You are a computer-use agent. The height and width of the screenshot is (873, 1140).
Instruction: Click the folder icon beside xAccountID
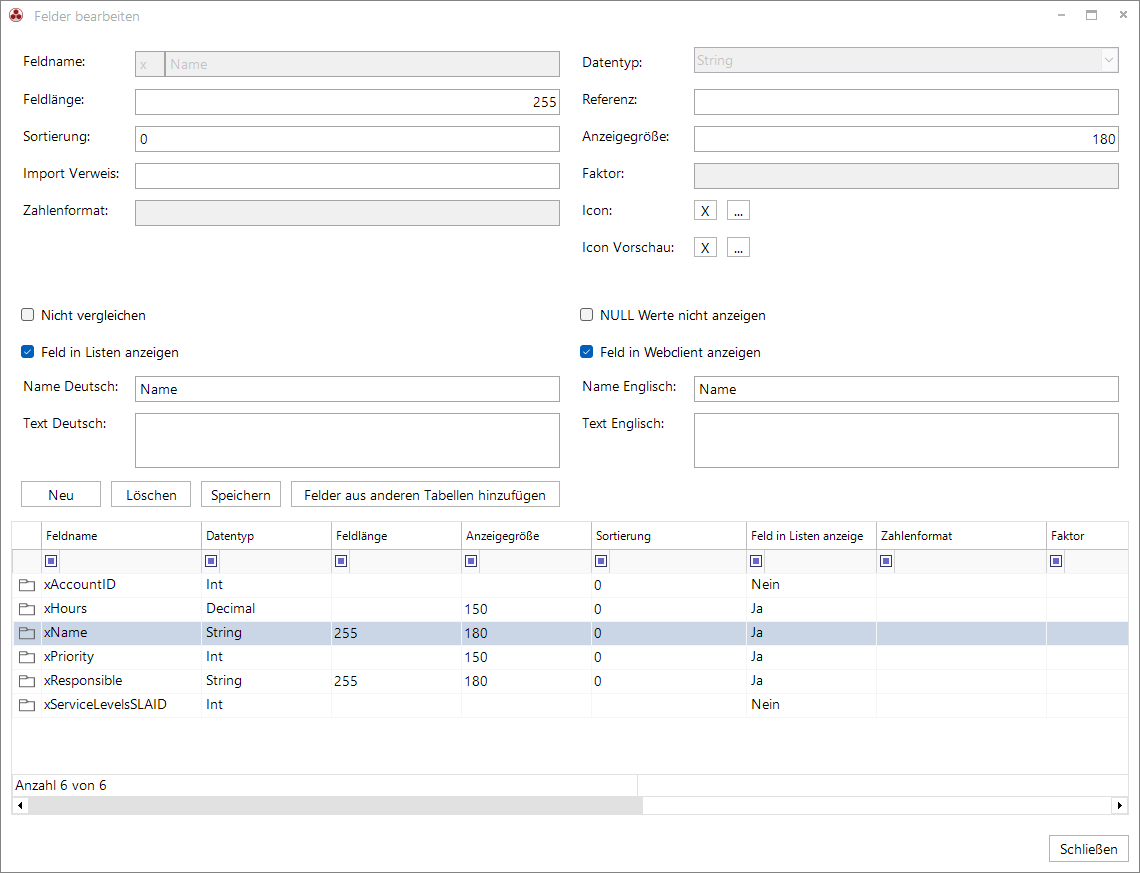coord(27,585)
